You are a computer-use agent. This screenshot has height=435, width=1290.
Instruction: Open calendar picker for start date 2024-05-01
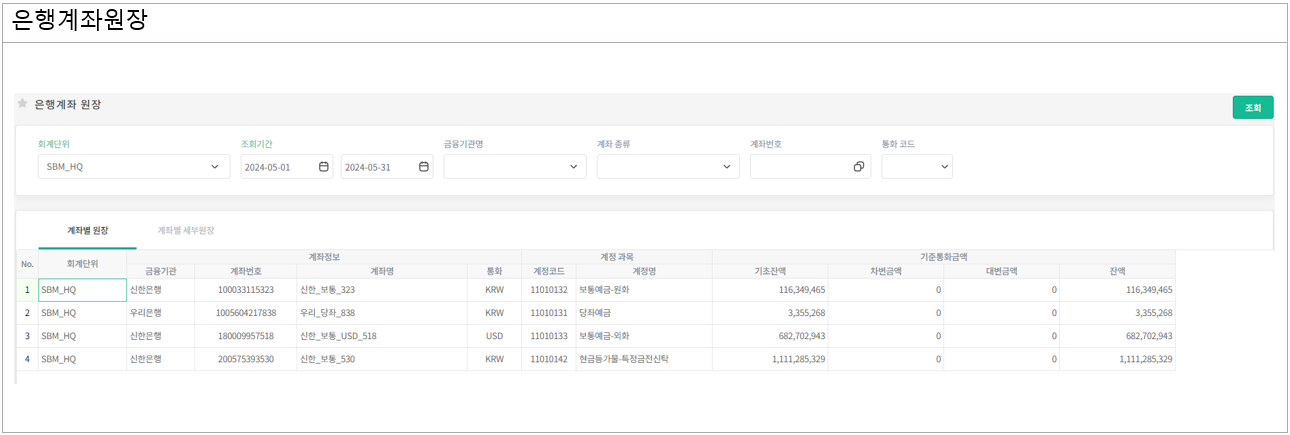click(324, 167)
